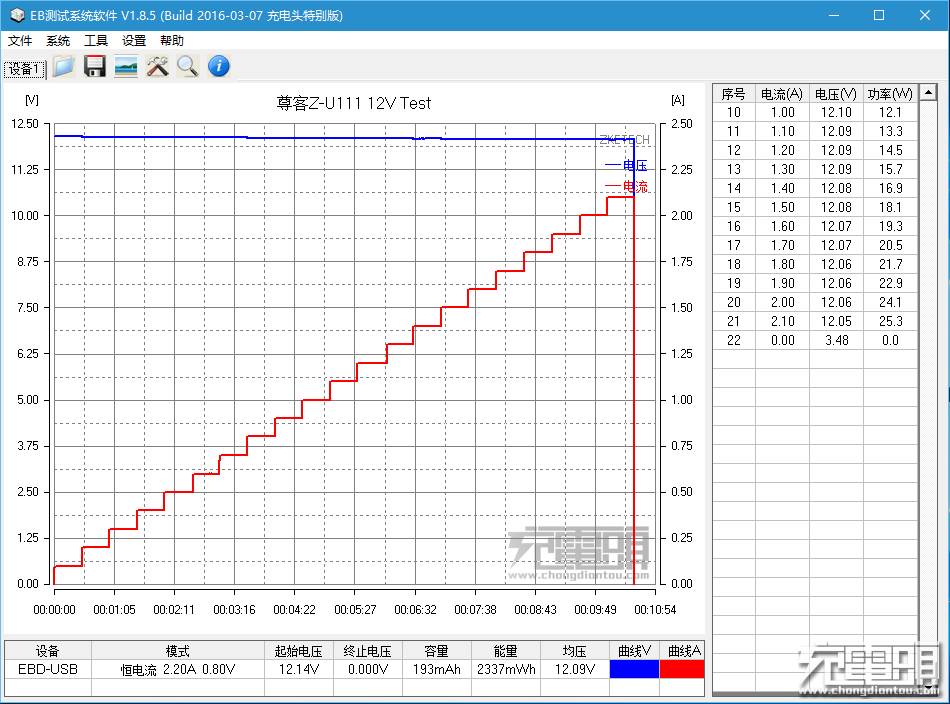Click the 模式 column header in status table
Screen dimensions: 950x704
[x=178, y=651]
